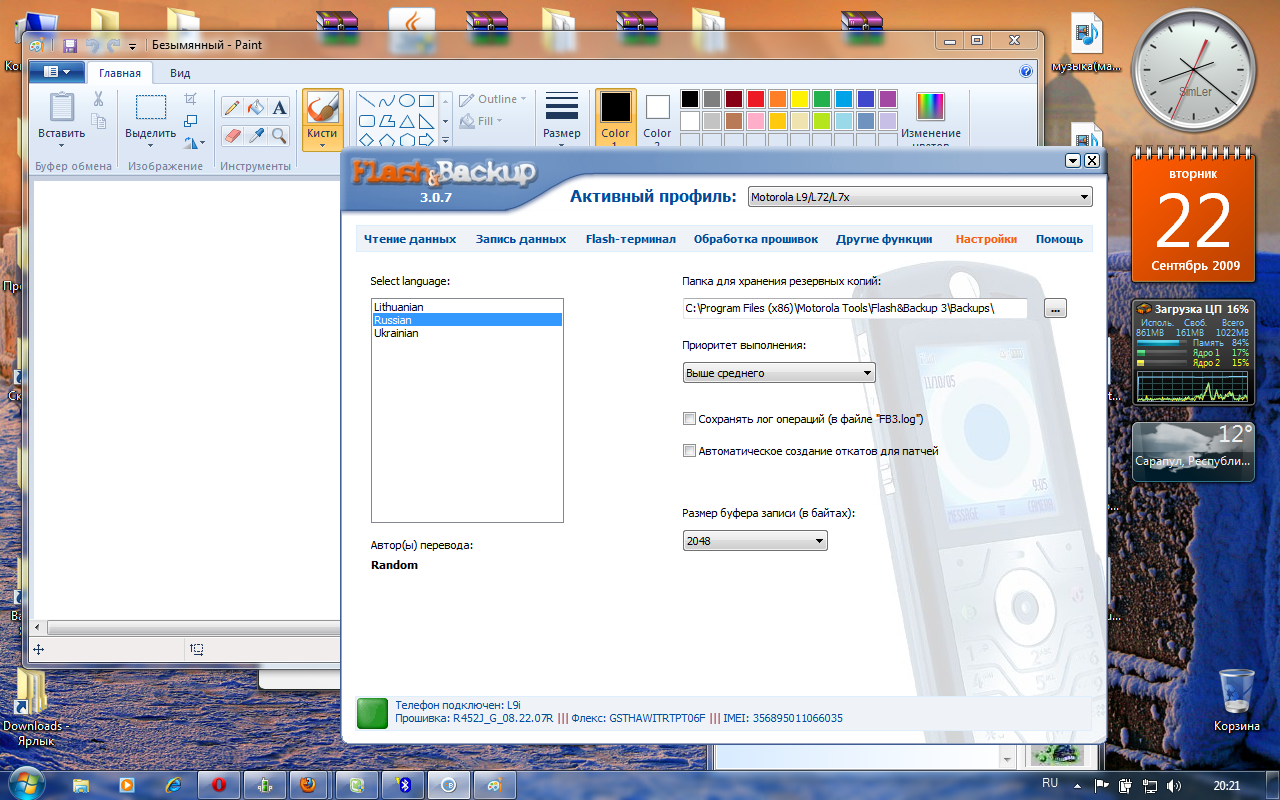Select the Rectangle shape in Paint shapes
1280x800 pixels.
pyautogui.click(x=426, y=101)
